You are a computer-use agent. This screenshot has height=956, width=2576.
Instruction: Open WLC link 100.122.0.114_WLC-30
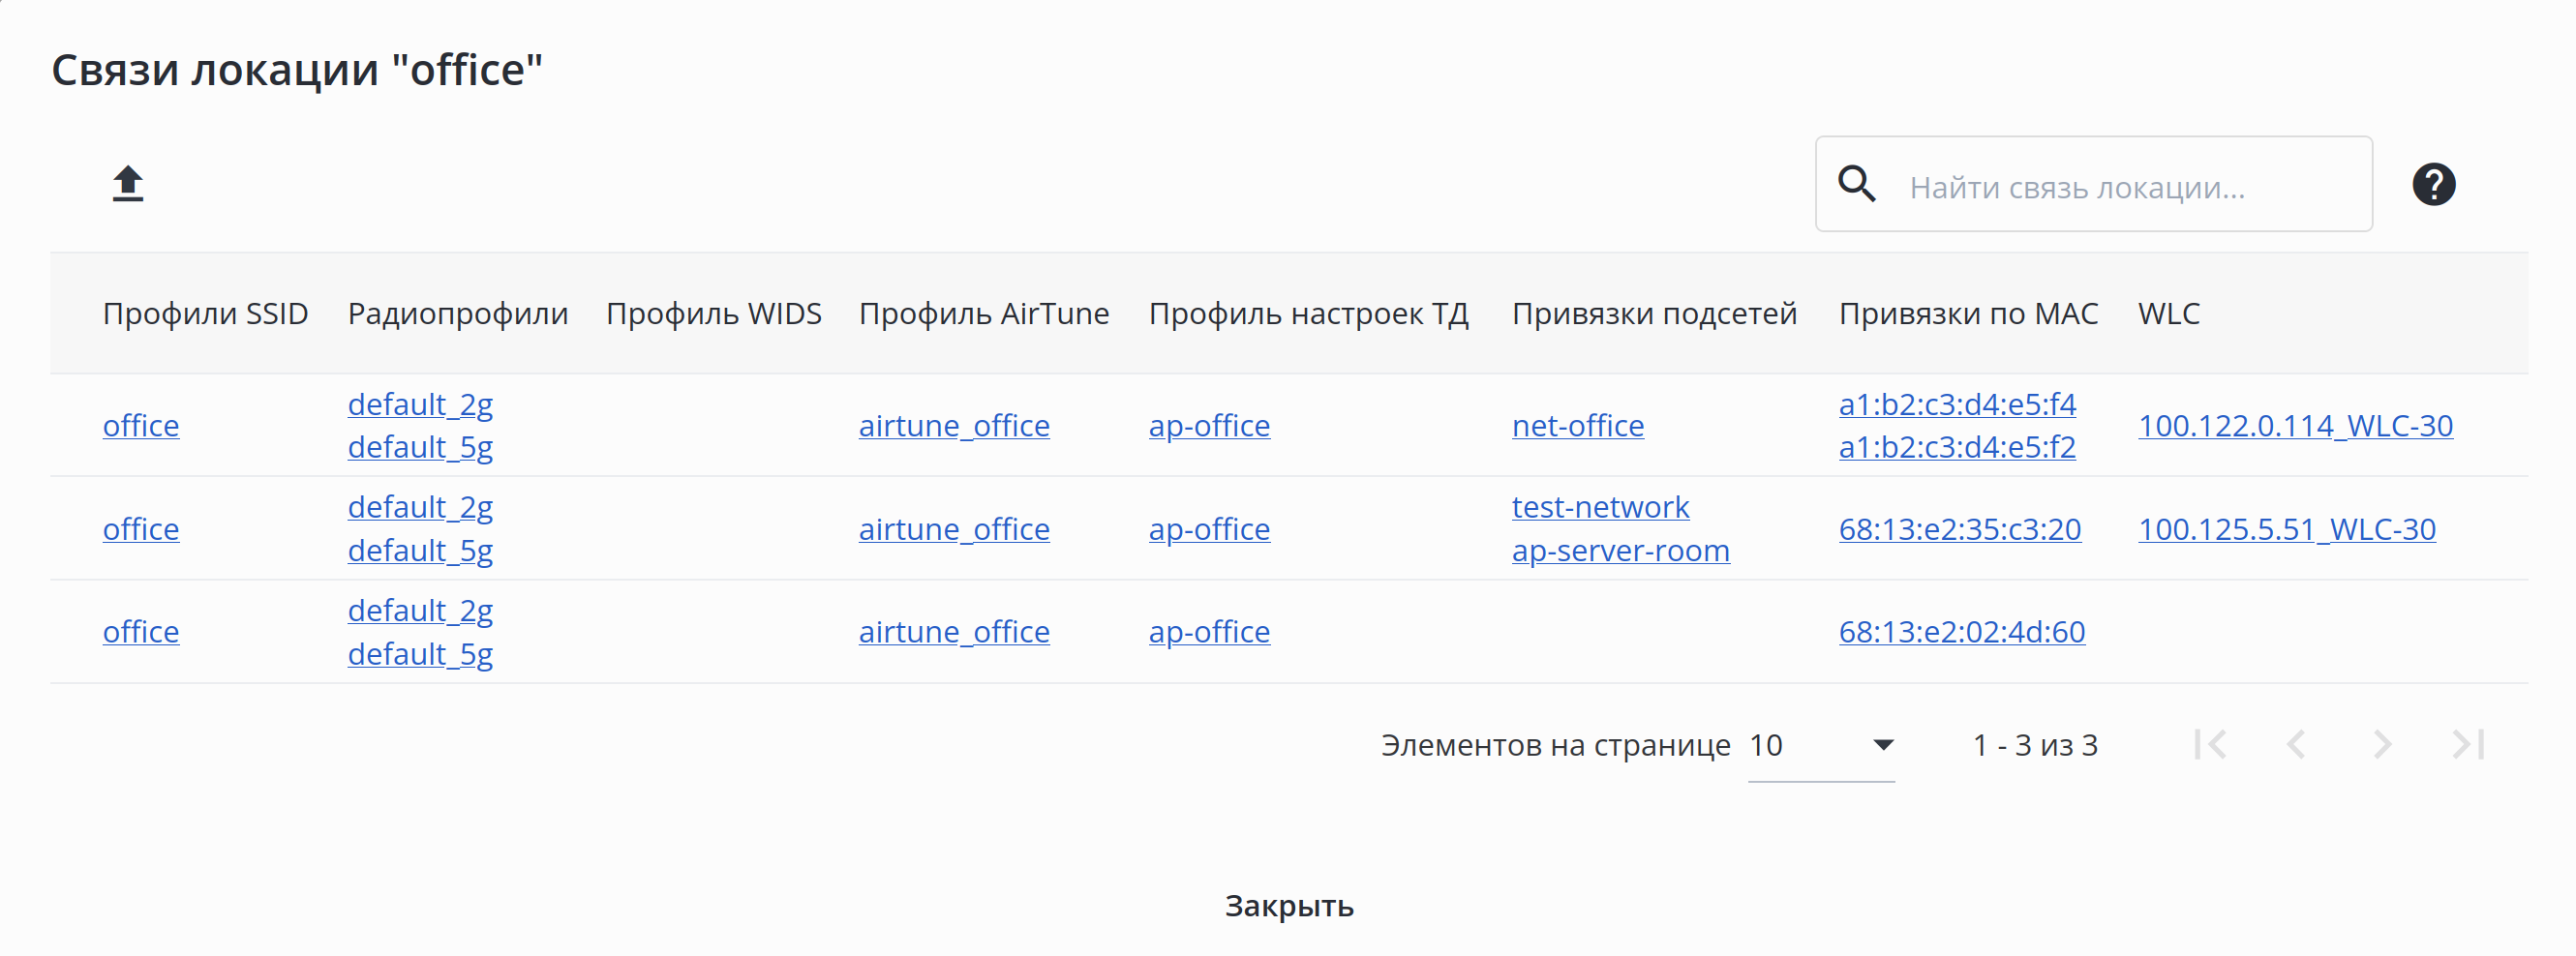[x=2295, y=426]
